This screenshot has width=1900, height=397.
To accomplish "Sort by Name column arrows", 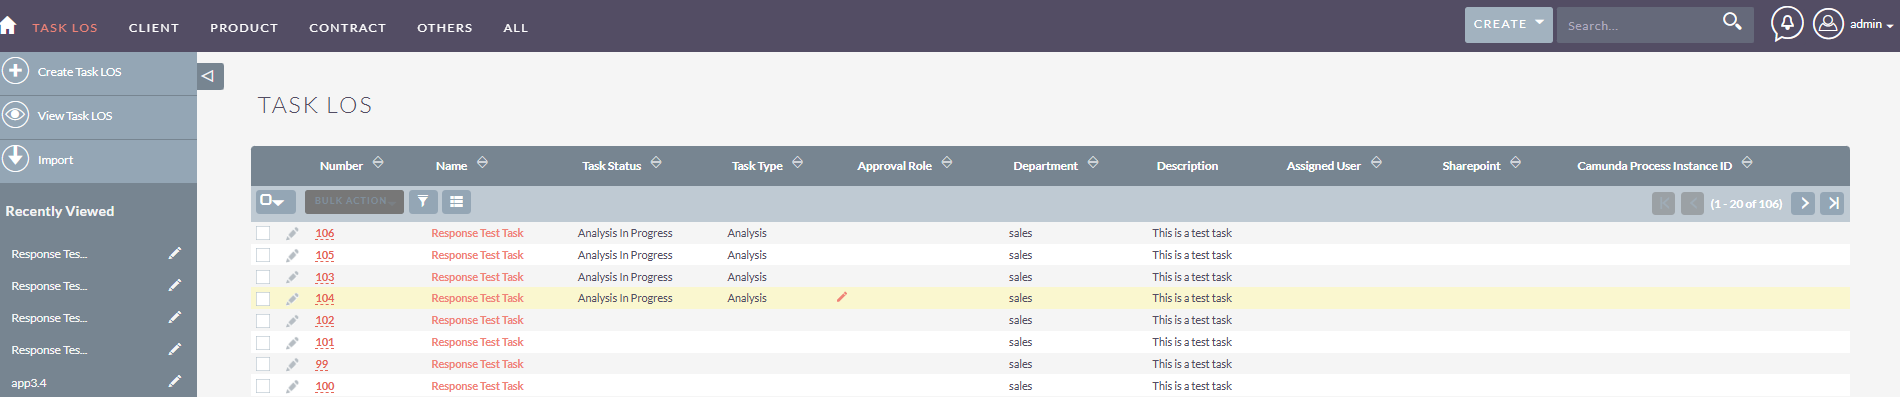I will (x=482, y=162).
